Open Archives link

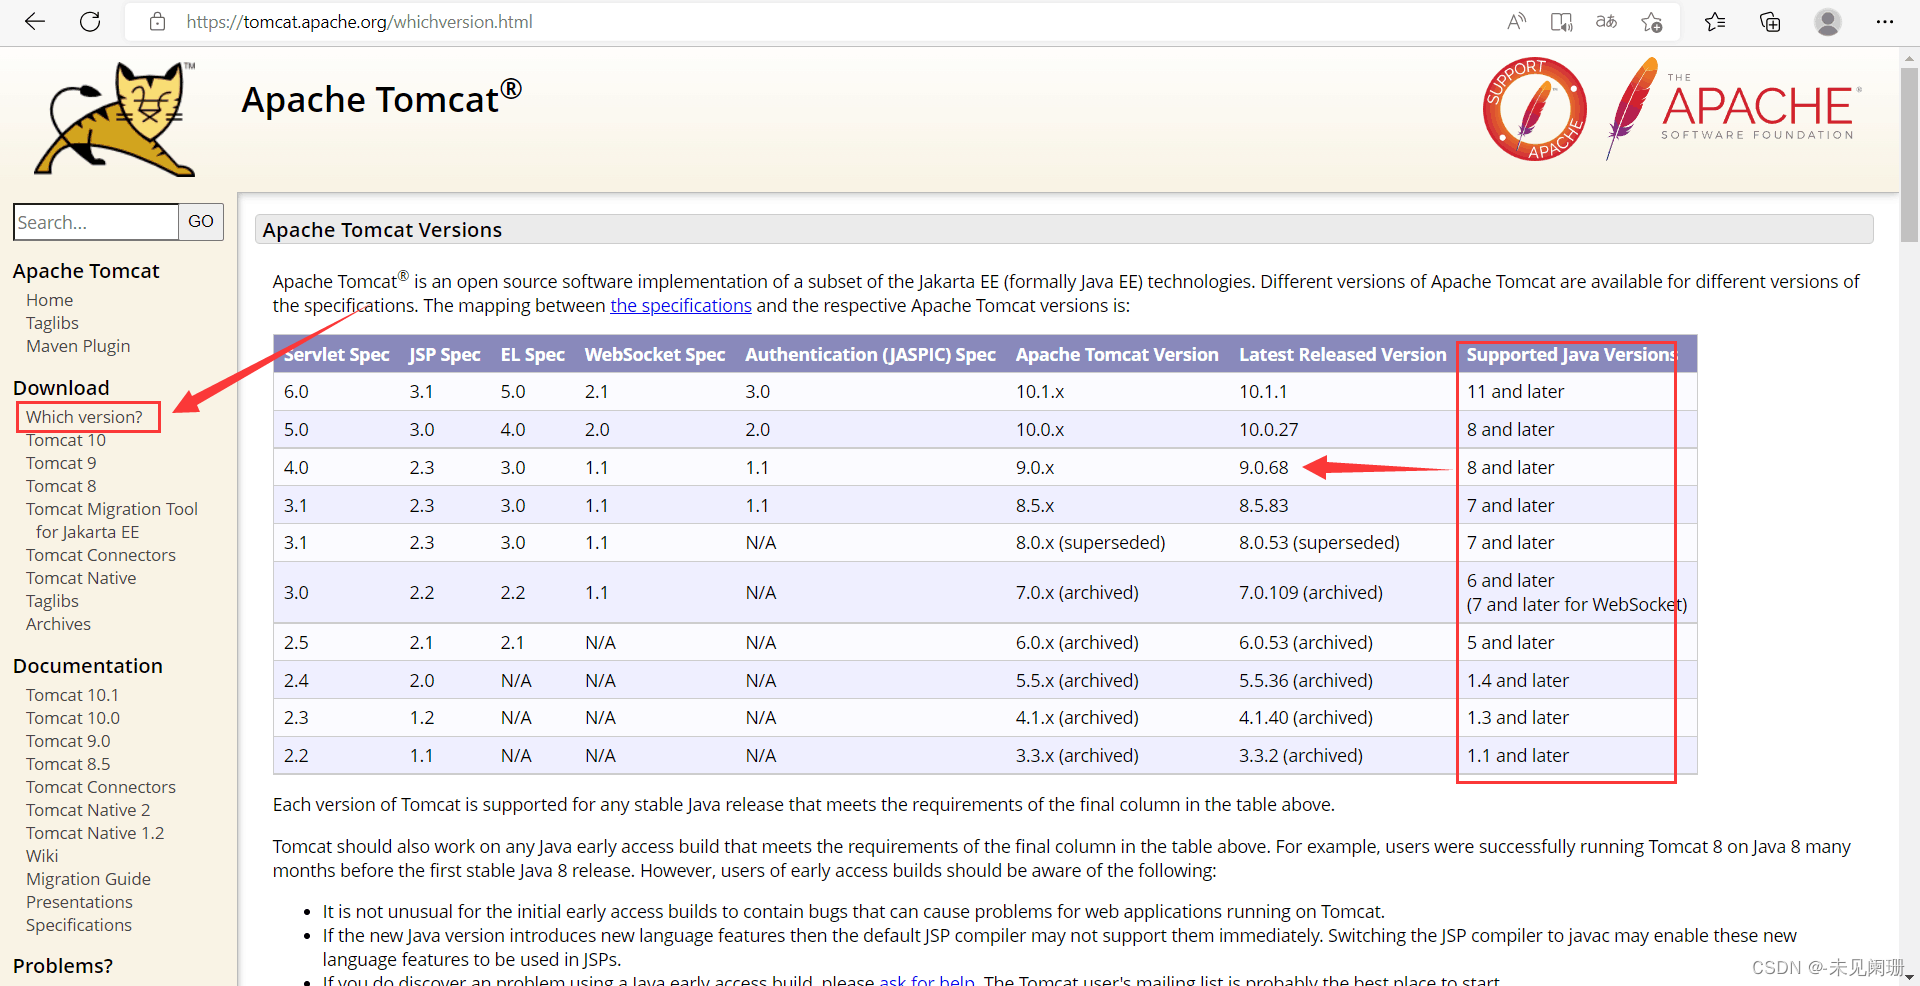coord(58,624)
